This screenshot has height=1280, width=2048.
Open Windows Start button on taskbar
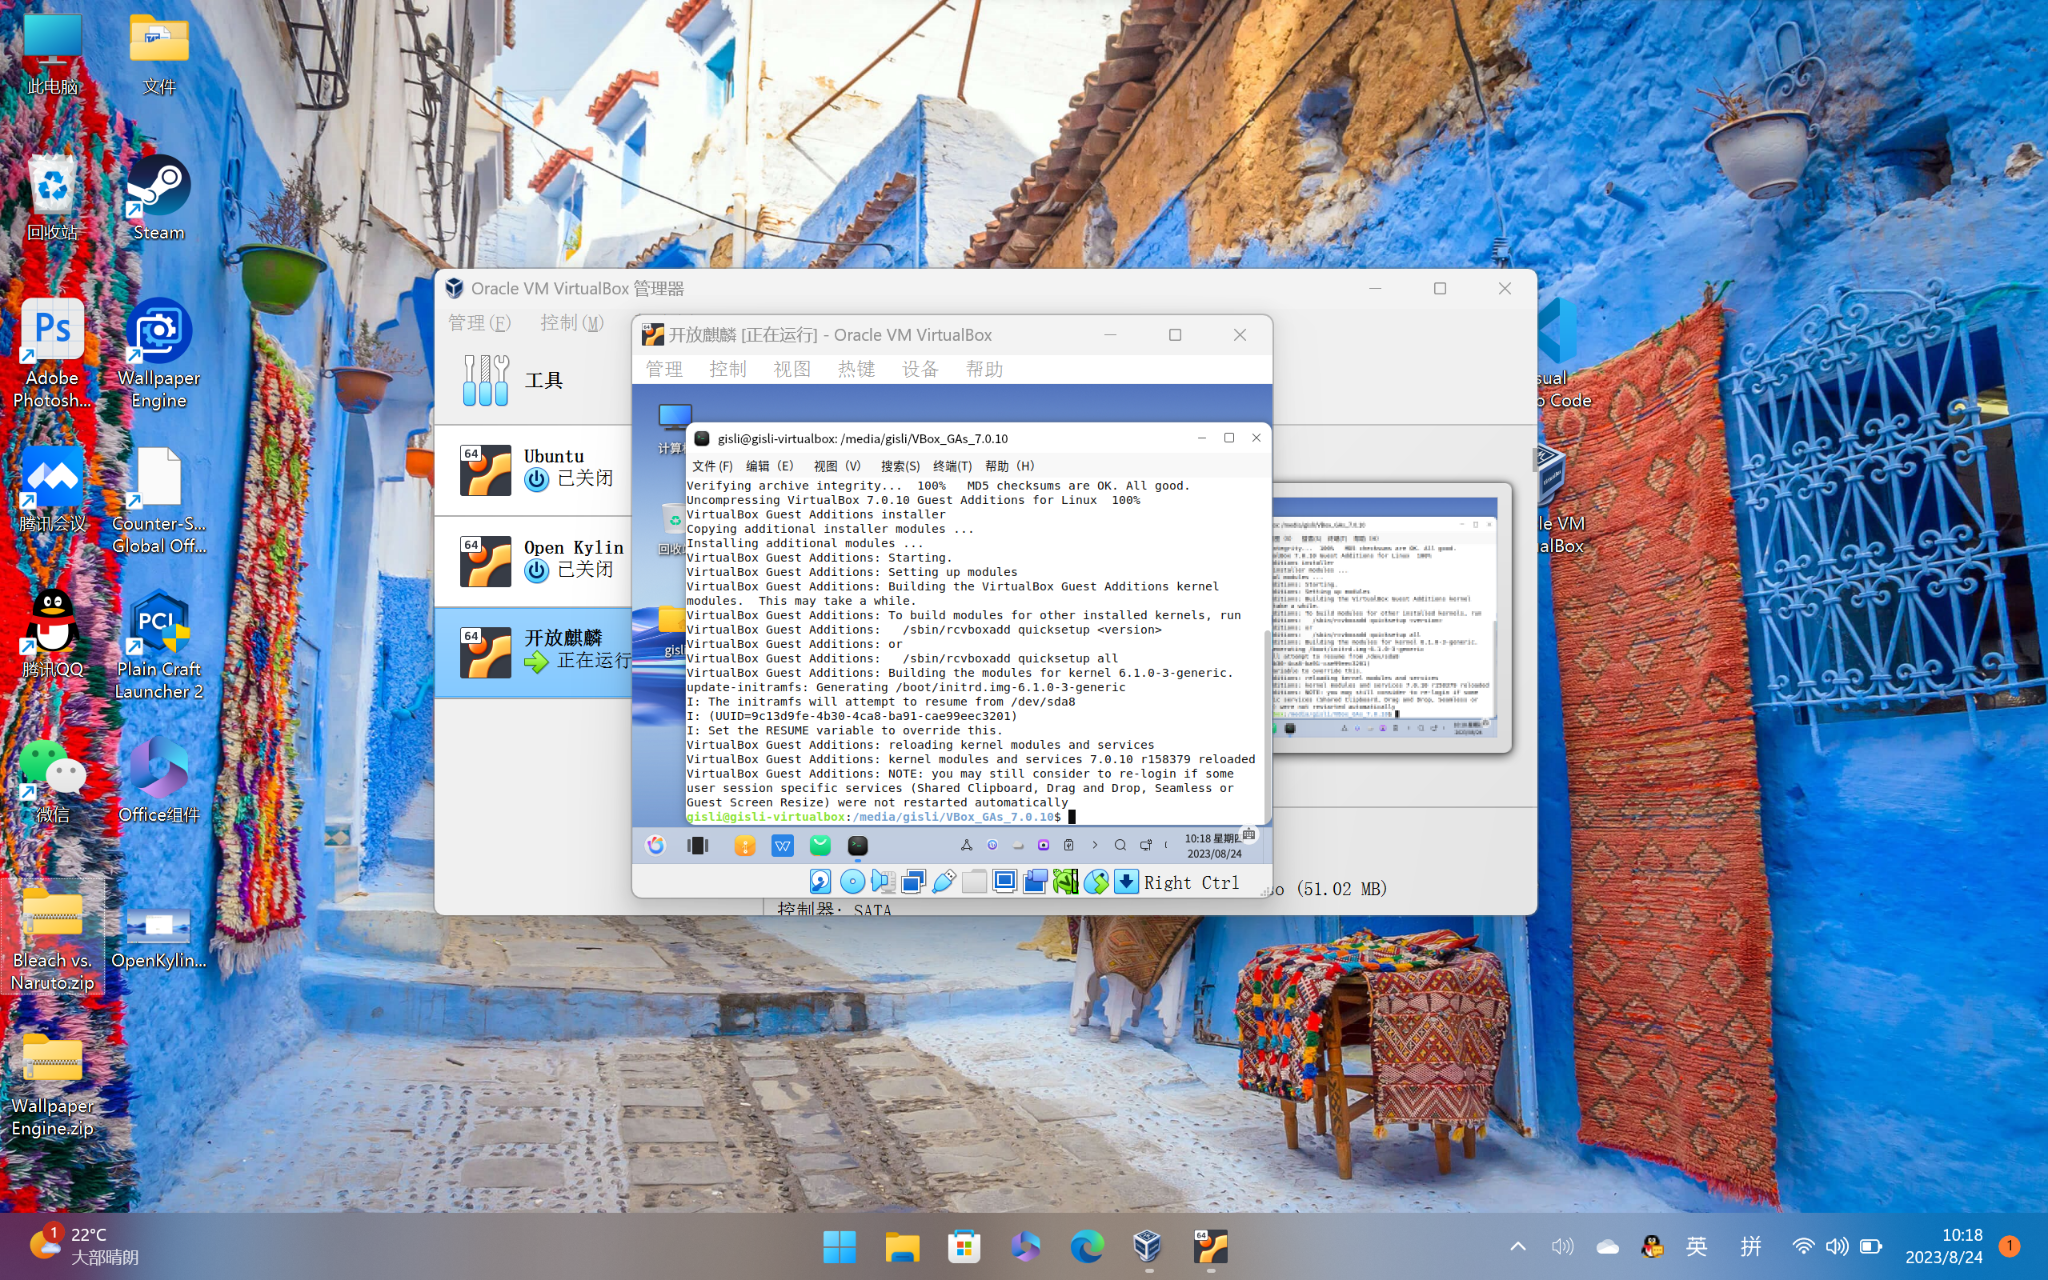pos(839,1246)
